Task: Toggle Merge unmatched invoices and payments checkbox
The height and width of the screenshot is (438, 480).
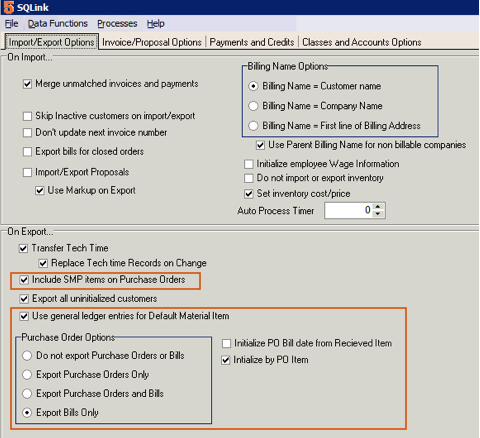Action: [27, 84]
